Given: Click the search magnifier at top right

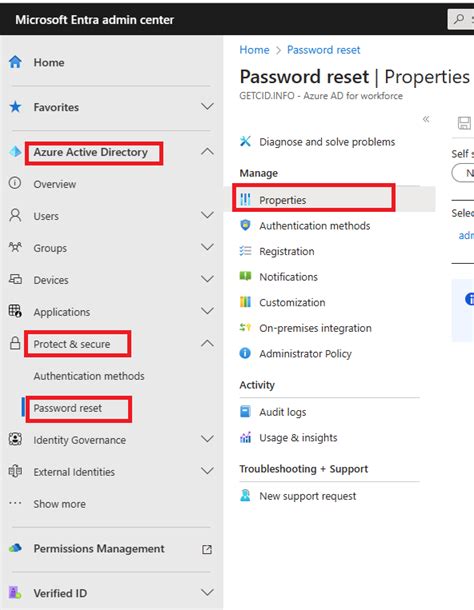Looking at the screenshot, I should coord(459,19).
